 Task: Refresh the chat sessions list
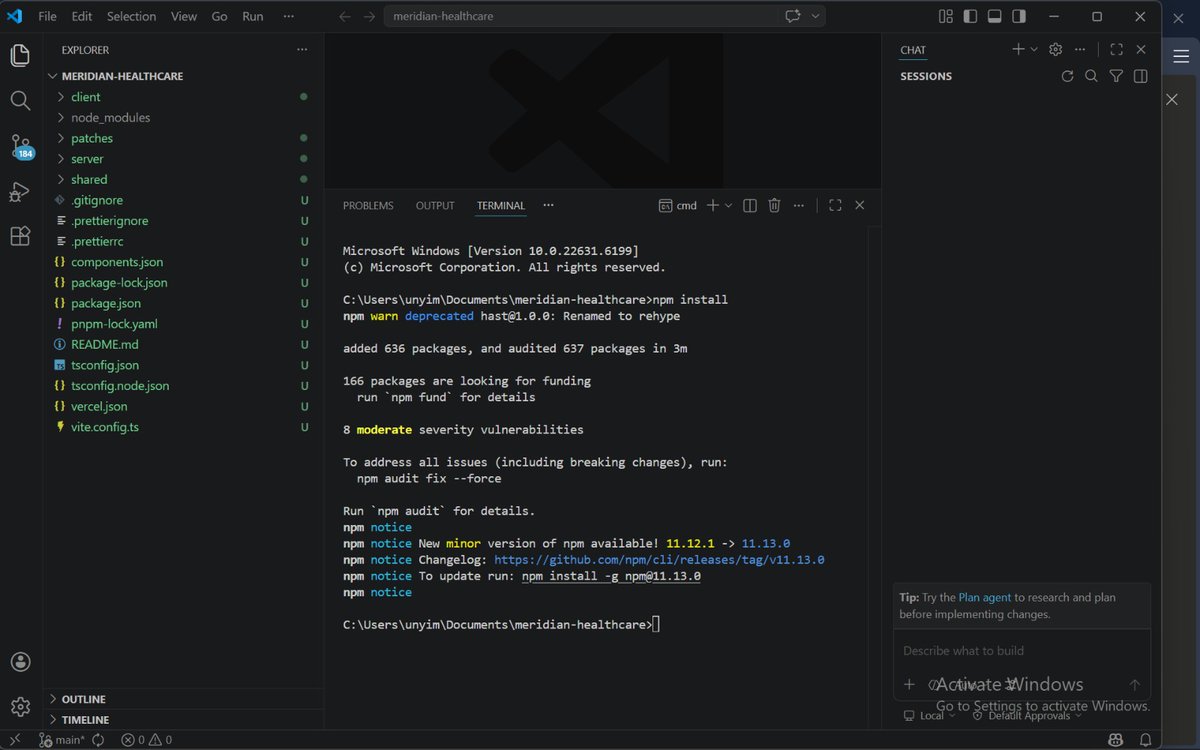[1067, 76]
